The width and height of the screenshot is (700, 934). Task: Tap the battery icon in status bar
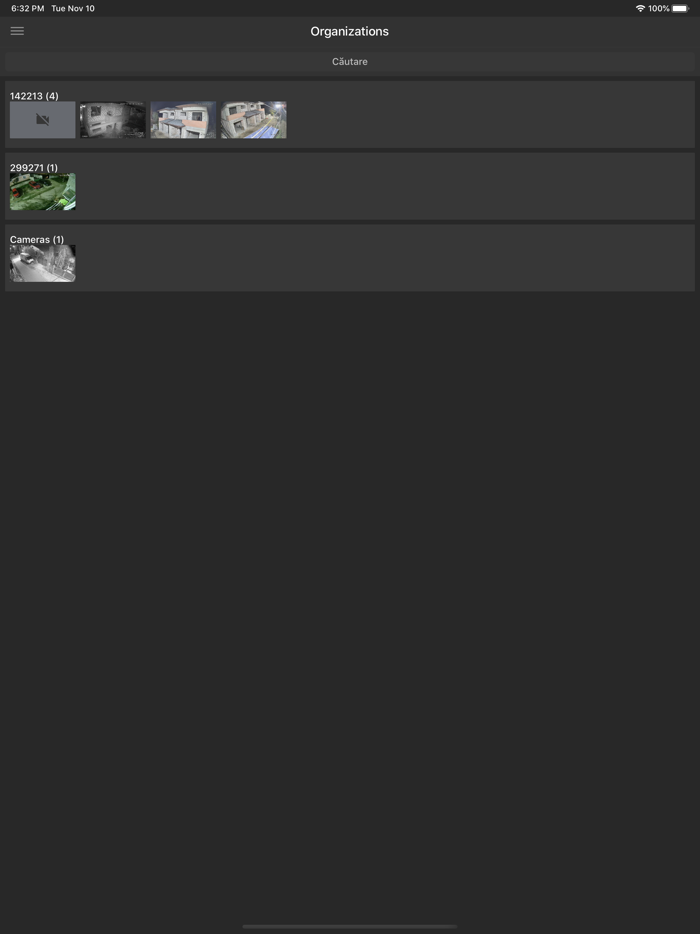pos(680,8)
